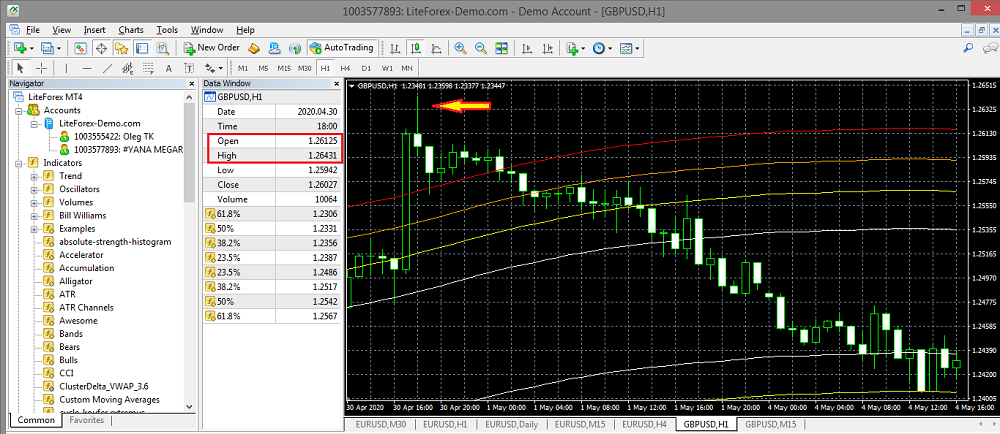
Task: Toggle the Navigator panel star-folder icon
Action: 121,48
